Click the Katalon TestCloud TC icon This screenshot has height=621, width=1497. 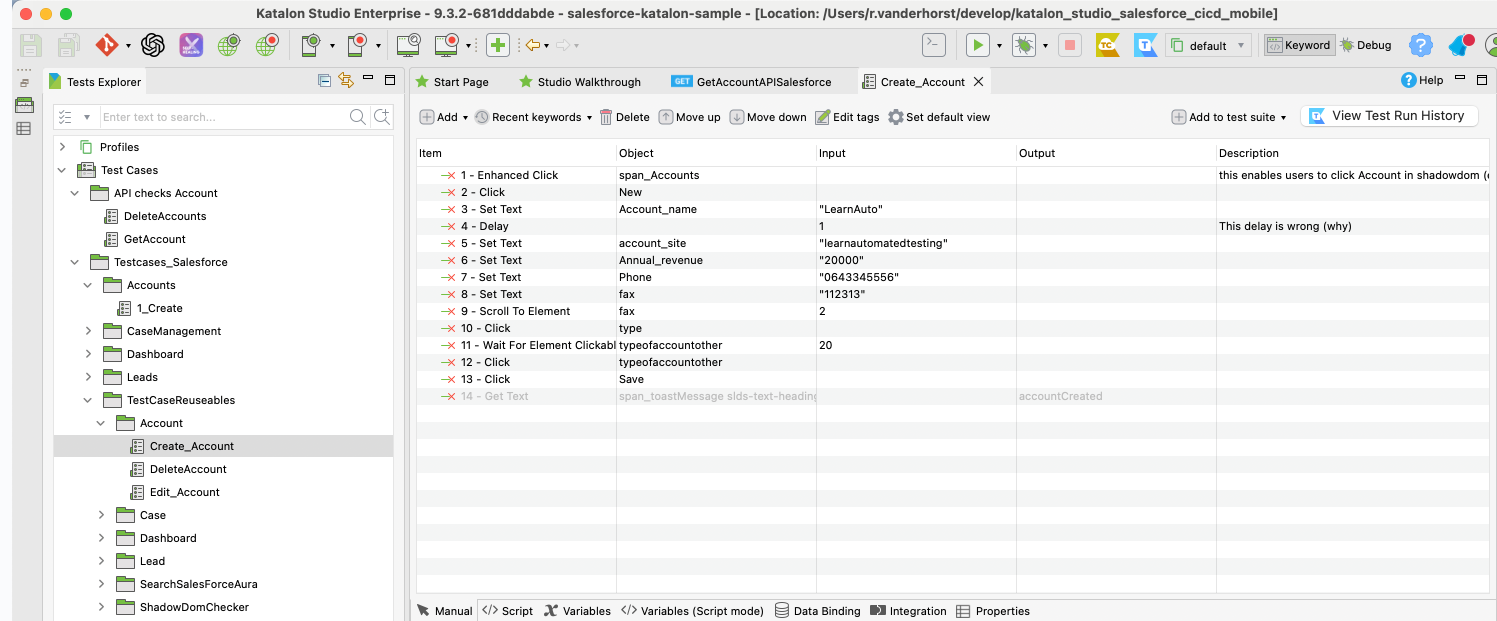point(1107,45)
